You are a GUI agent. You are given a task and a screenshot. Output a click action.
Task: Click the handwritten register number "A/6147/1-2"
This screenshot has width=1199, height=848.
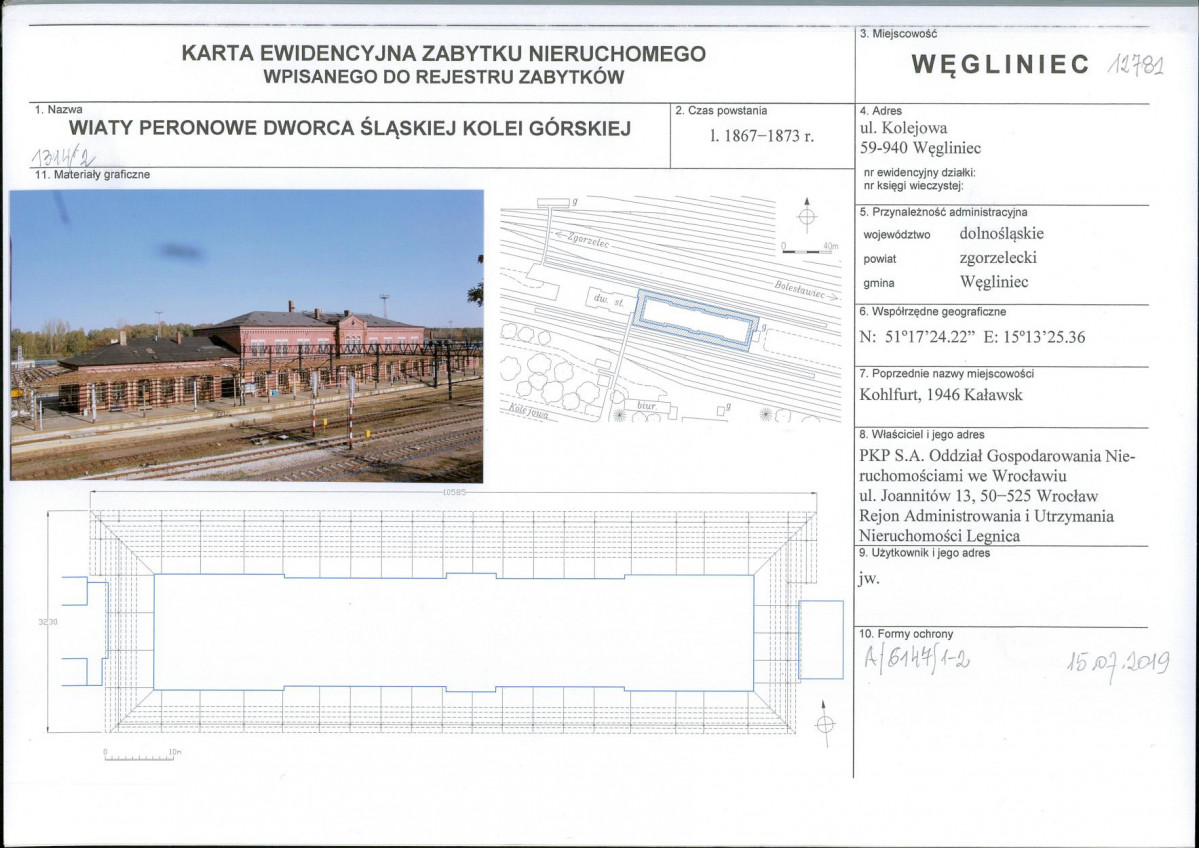click(x=917, y=660)
